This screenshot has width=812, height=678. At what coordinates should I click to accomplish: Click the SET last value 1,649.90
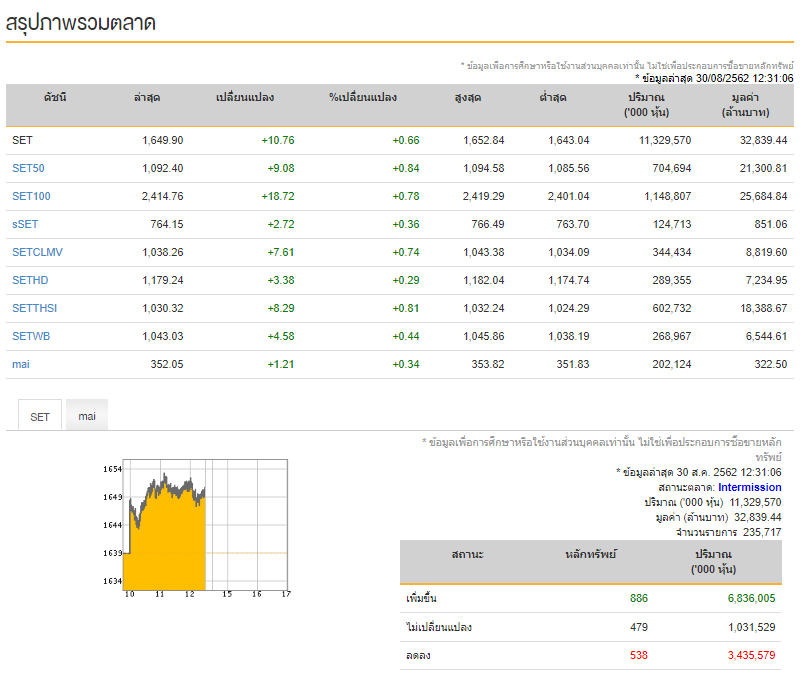[x=163, y=140]
